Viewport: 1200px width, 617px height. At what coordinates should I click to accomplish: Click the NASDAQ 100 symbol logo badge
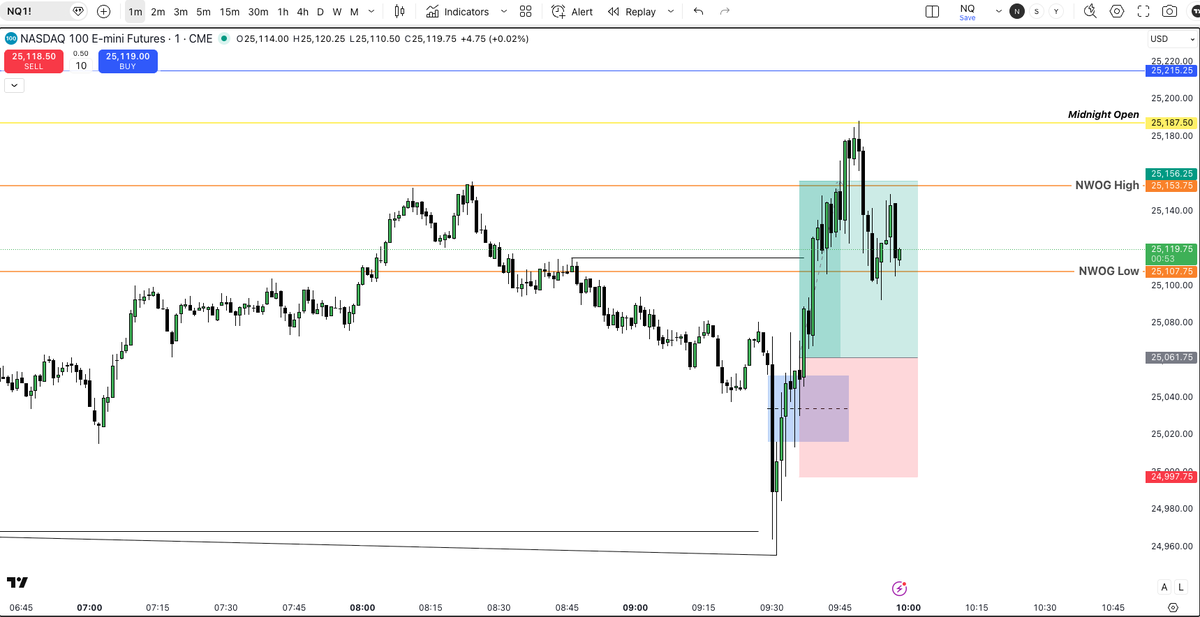(11, 39)
